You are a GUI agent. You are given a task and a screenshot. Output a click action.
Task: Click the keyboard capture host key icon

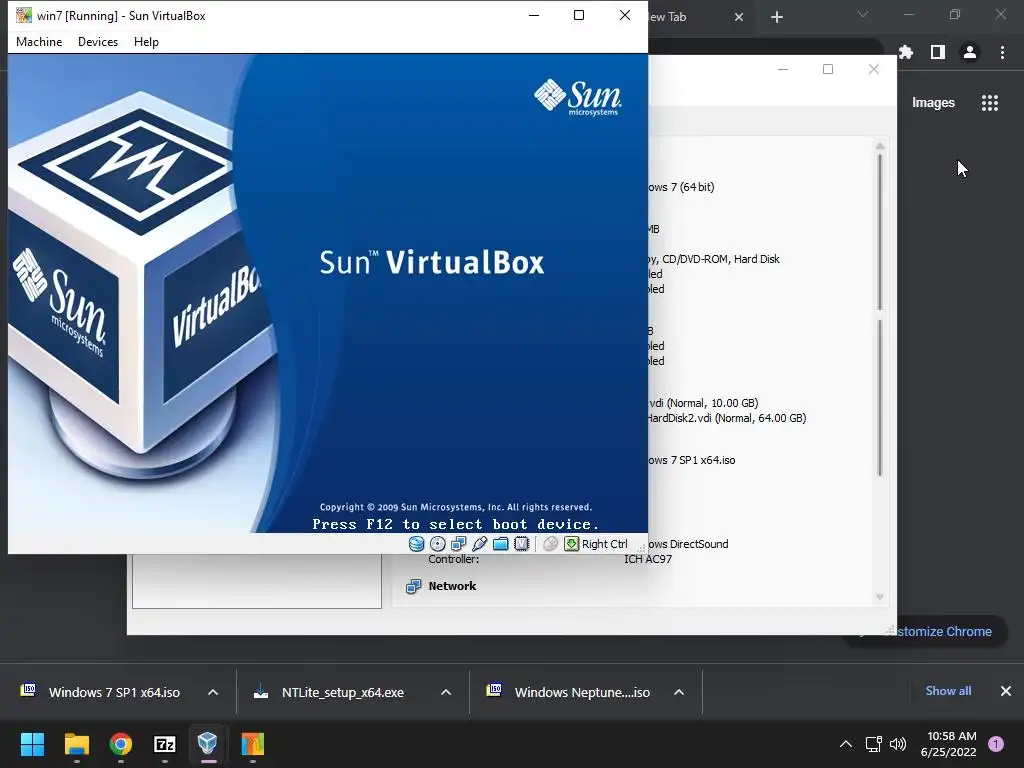point(571,544)
